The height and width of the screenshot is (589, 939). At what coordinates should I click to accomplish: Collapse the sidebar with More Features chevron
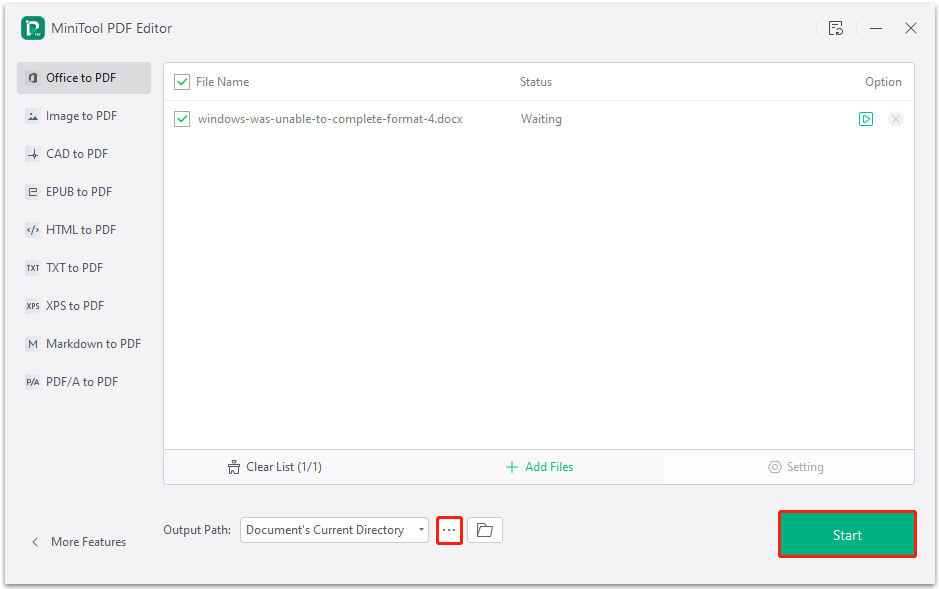(78, 541)
